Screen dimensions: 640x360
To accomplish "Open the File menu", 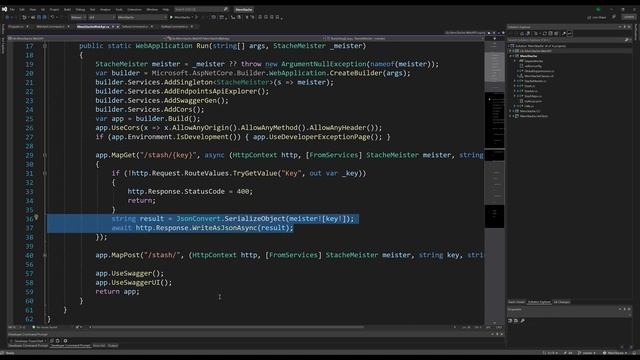I will click(12, 9).
